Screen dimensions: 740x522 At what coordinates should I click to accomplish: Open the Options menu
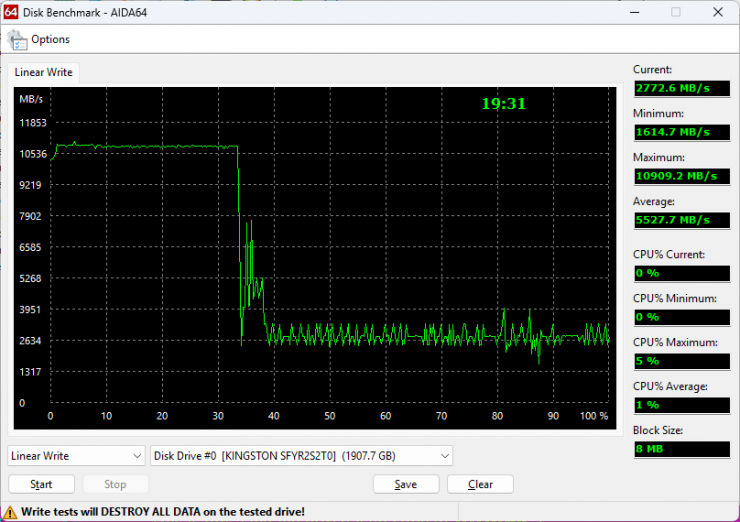50,39
